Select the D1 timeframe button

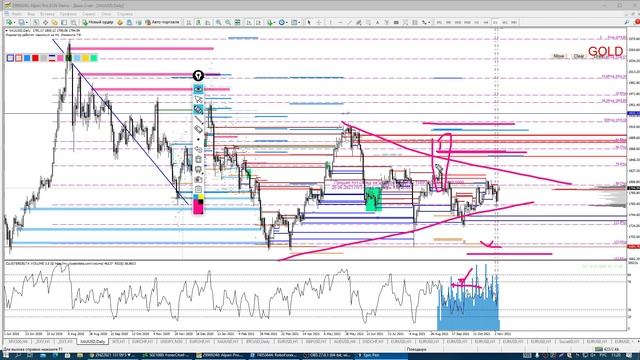[495, 22]
